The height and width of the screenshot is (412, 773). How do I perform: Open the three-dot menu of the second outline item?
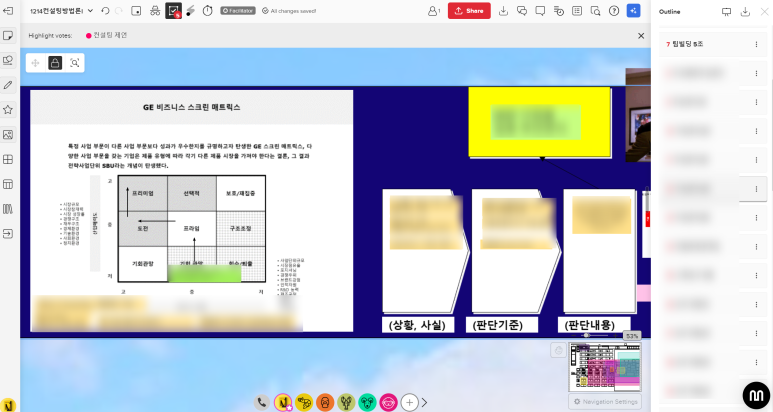tap(756, 73)
